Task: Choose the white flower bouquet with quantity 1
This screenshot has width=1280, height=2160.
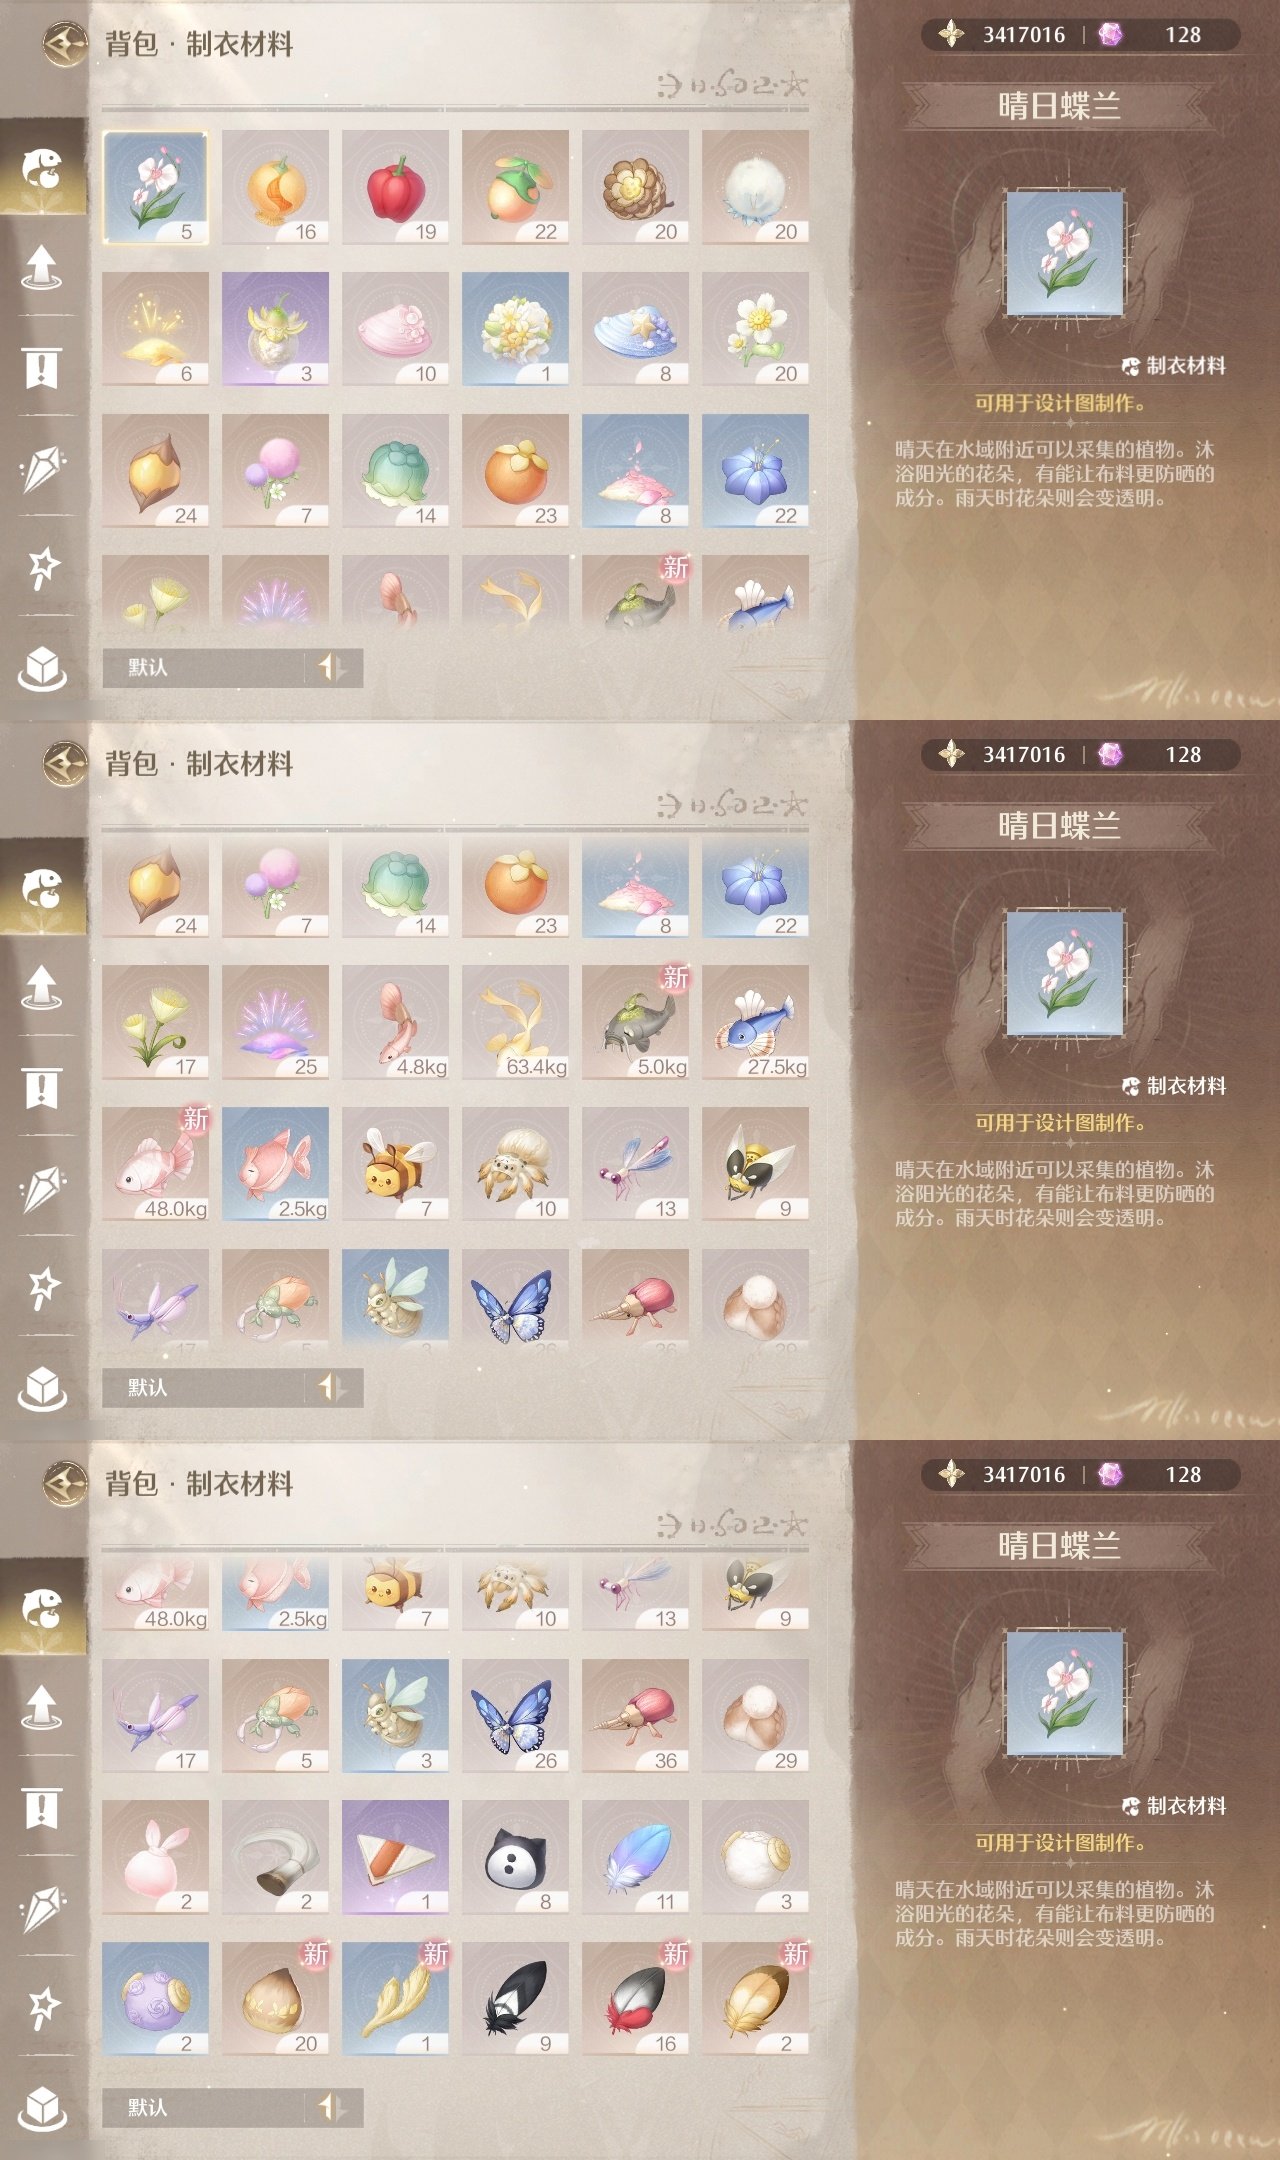Action: point(515,329)
